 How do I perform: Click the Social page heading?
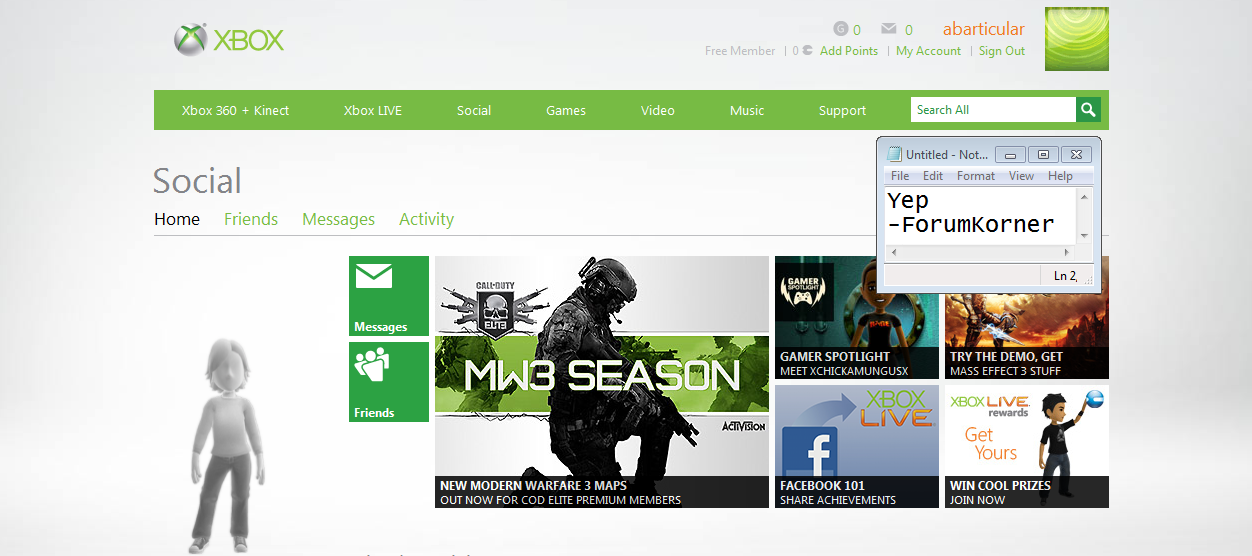pyautogui.click(x=197, y=181)
